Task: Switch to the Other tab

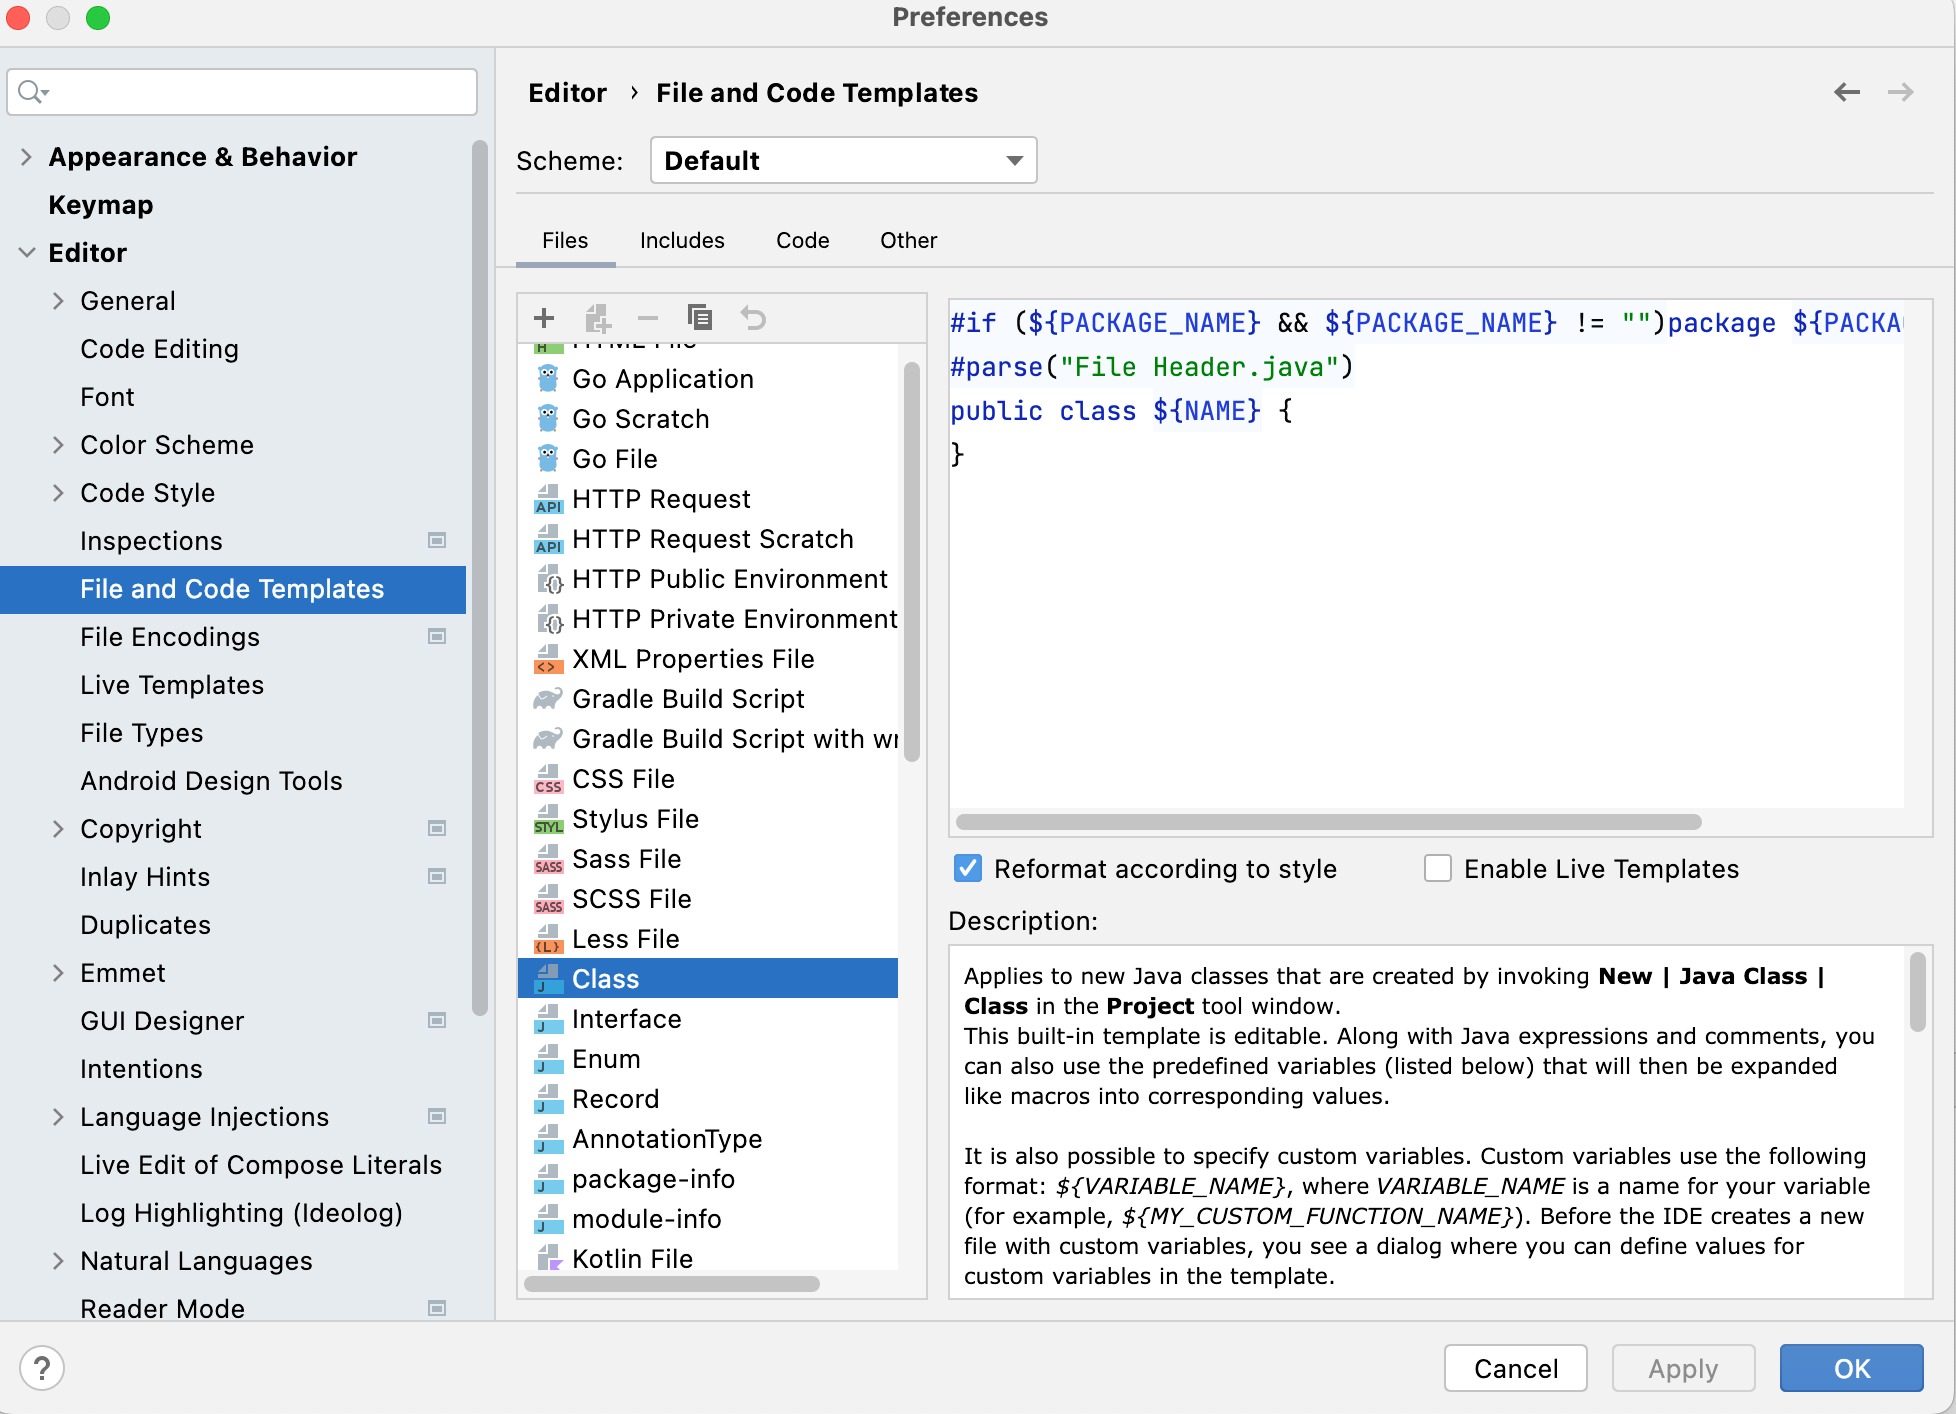Action: click(908, 241)
